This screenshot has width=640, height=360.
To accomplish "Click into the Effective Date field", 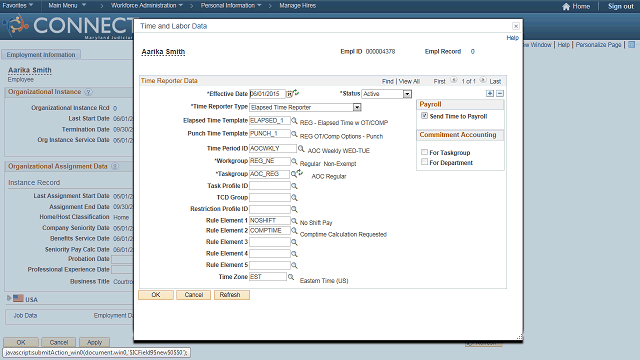I will pos(267,94).
